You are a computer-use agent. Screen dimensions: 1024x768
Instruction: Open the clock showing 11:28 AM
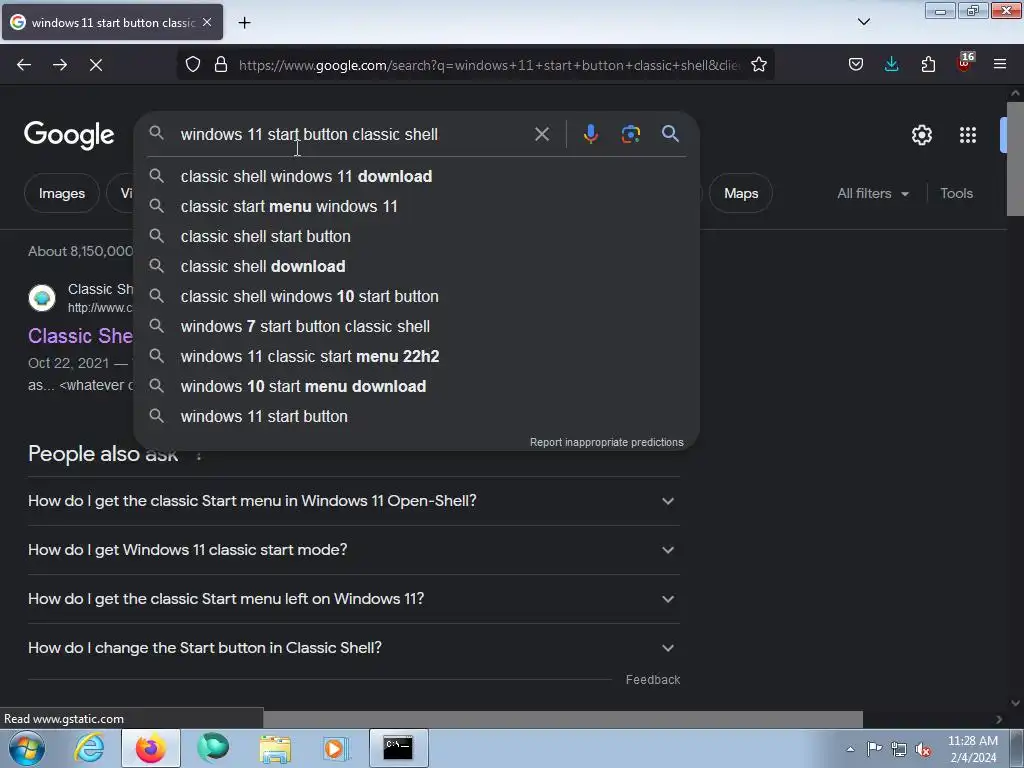973,749
